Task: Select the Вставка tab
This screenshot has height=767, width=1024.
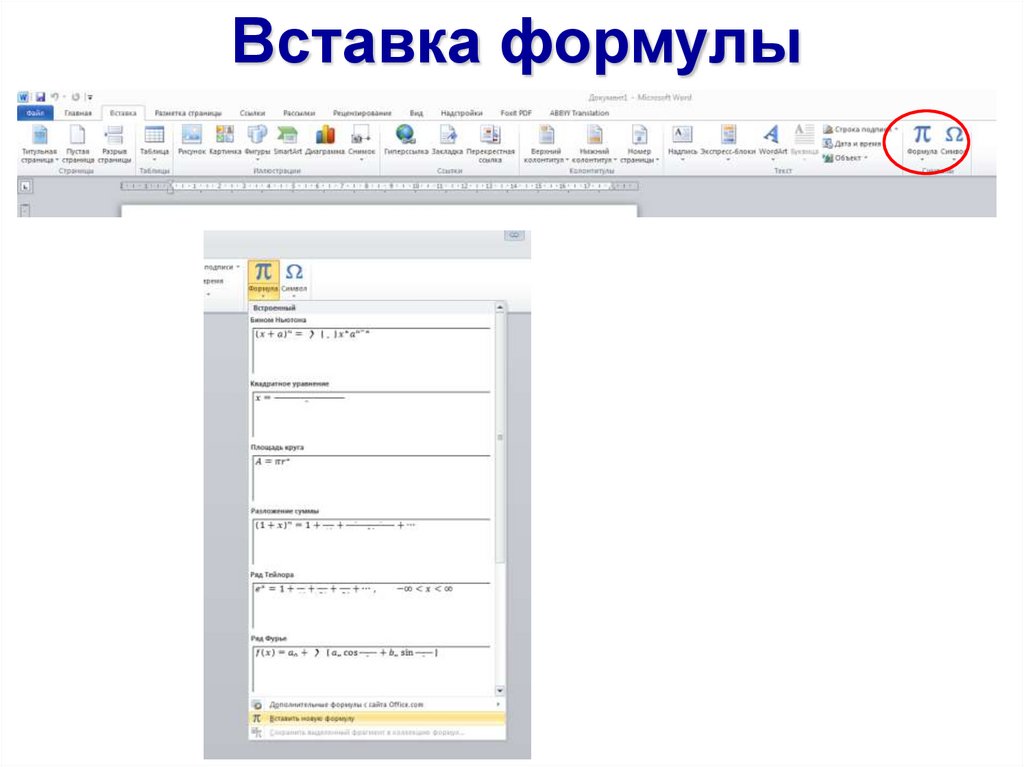Action: [x=123, y=113]
